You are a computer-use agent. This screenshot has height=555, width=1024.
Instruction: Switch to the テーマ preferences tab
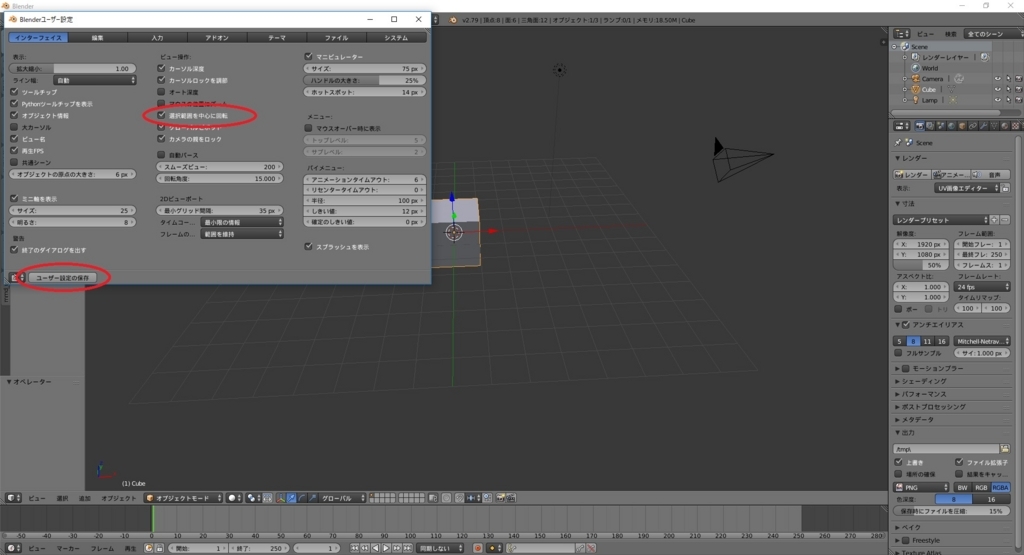(x=277, y=38)
